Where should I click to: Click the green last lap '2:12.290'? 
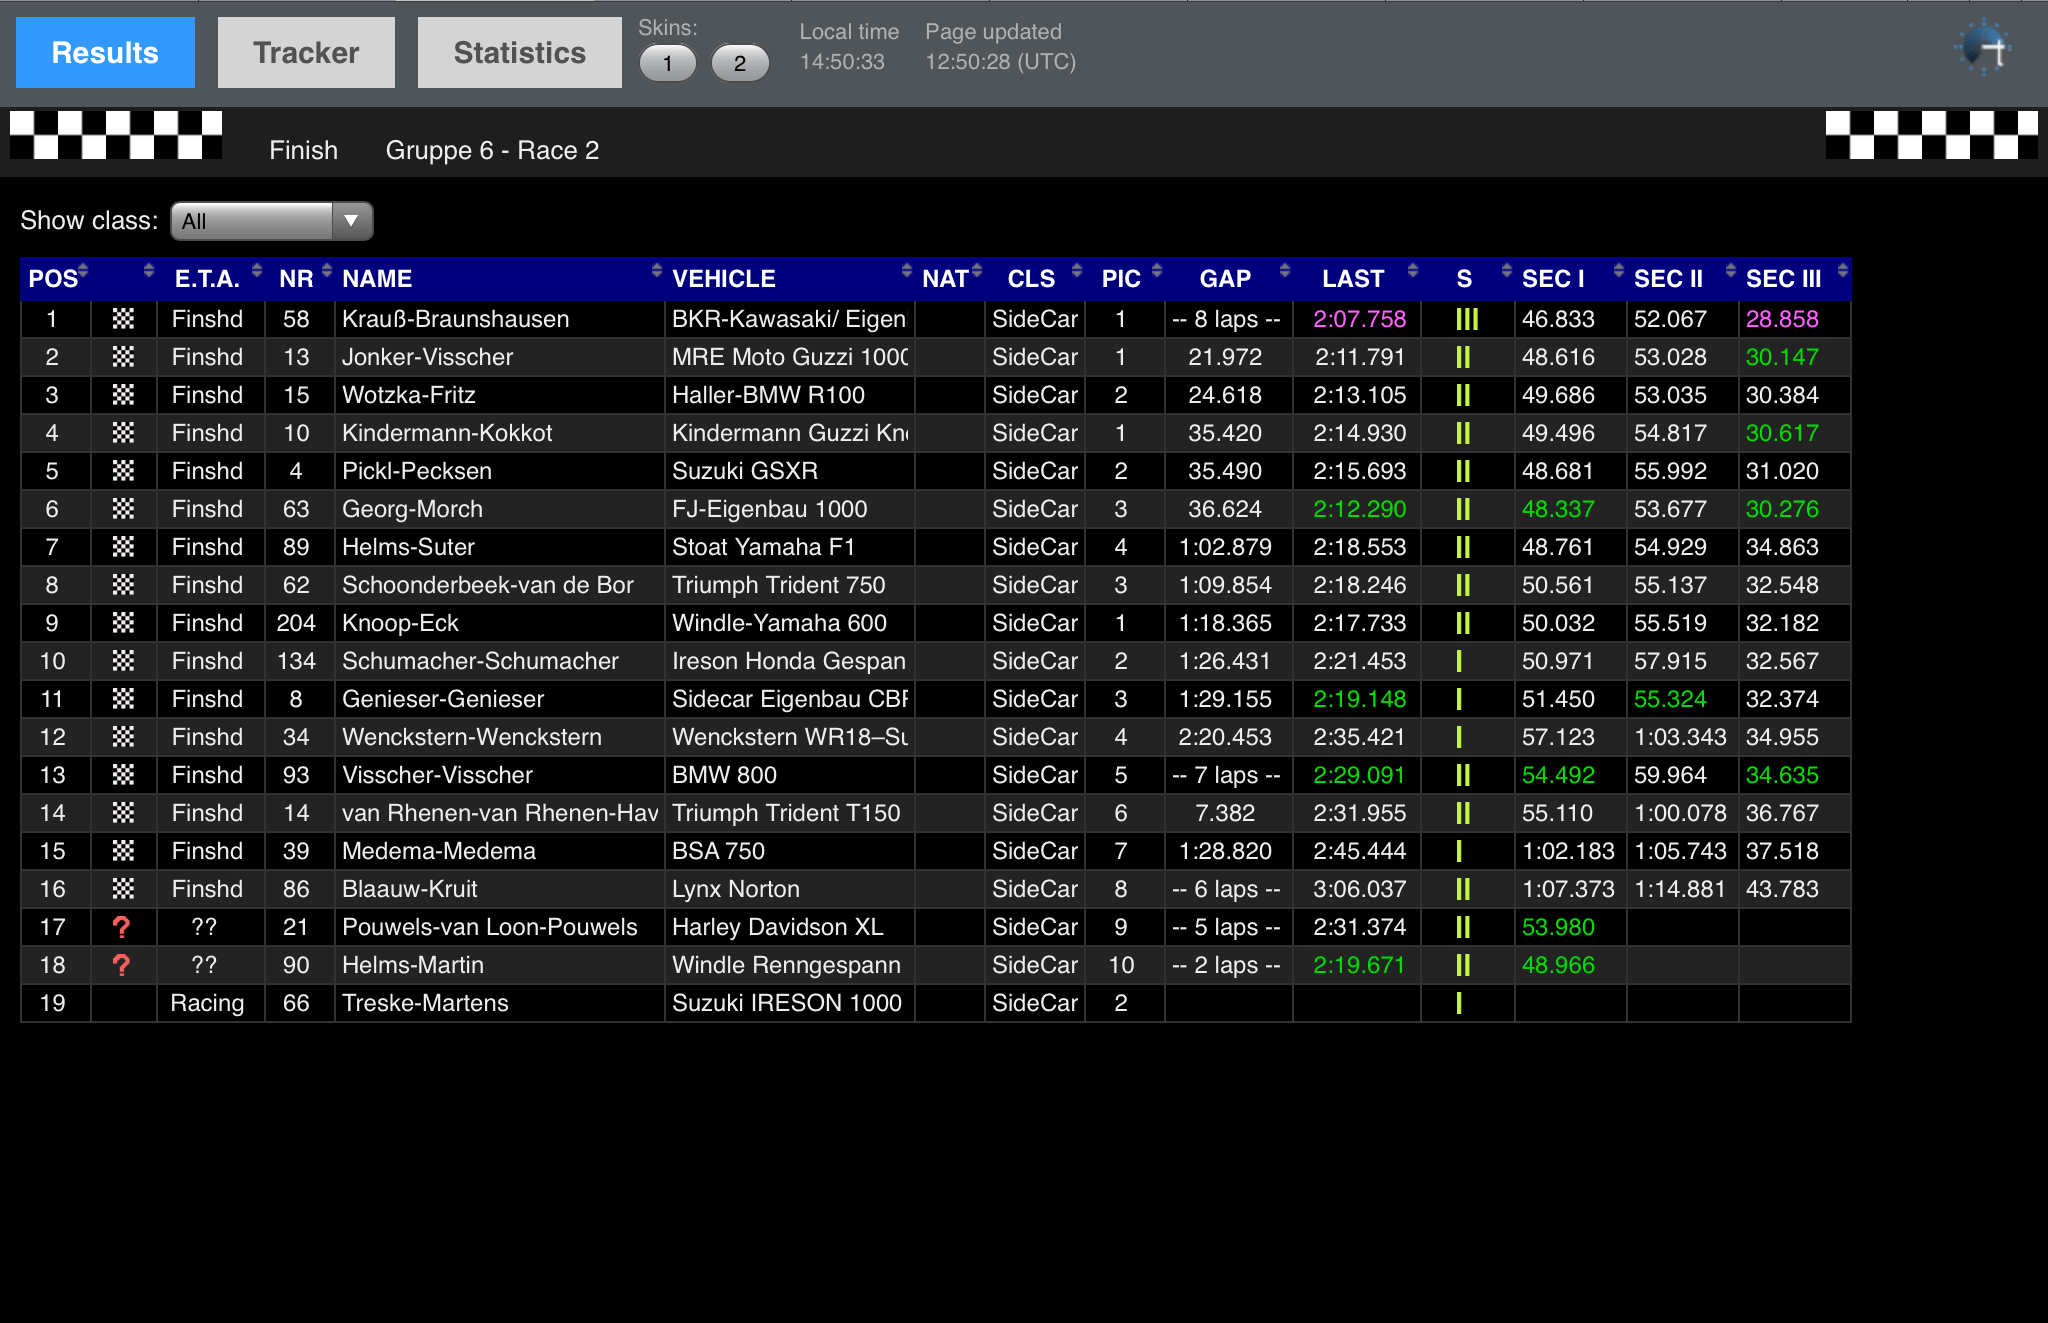tap(1359, 509)
